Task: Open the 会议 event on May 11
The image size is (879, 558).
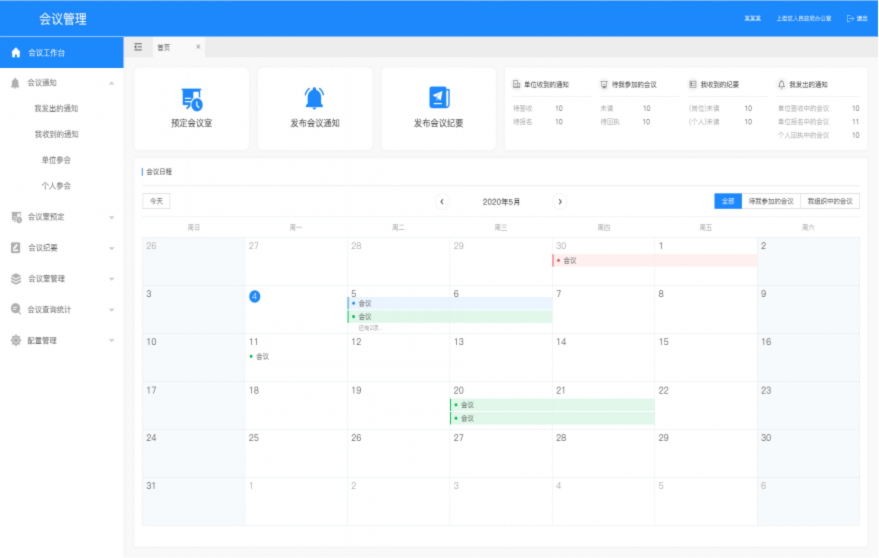Action: point(262,356)
